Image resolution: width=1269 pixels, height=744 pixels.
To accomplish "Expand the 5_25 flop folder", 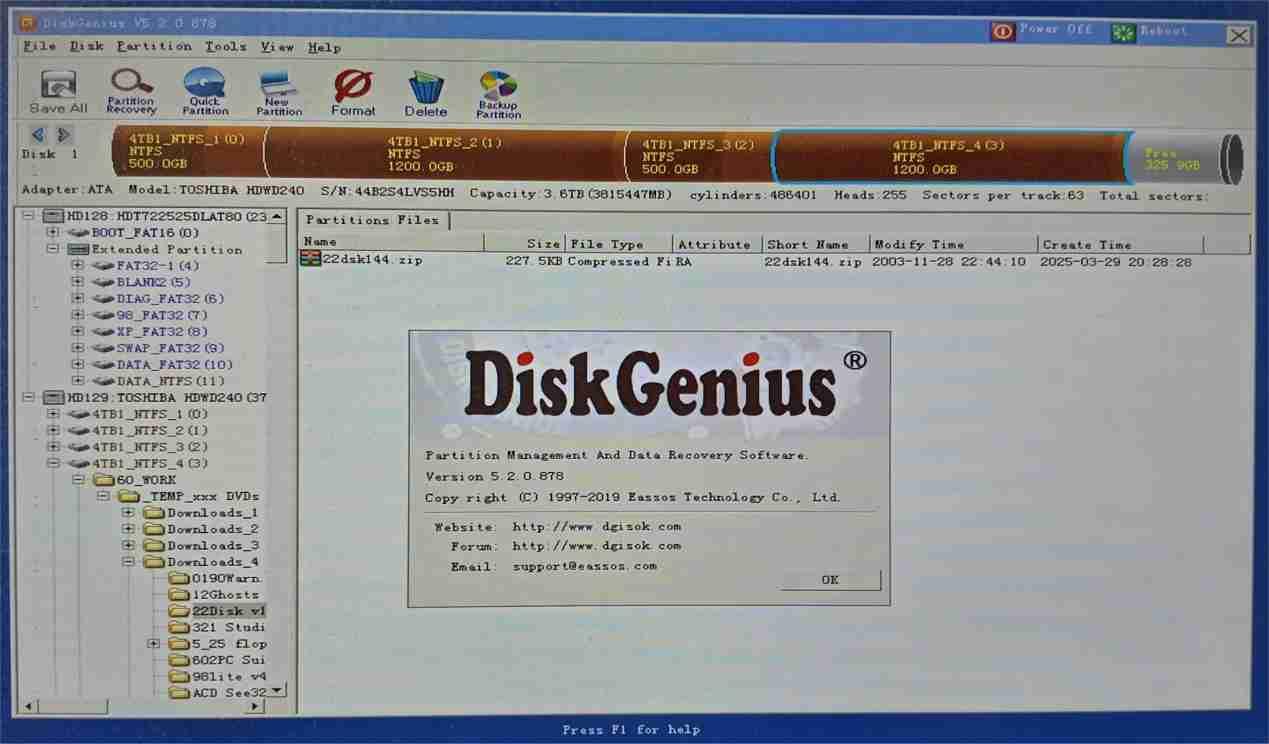I will 153,644.
